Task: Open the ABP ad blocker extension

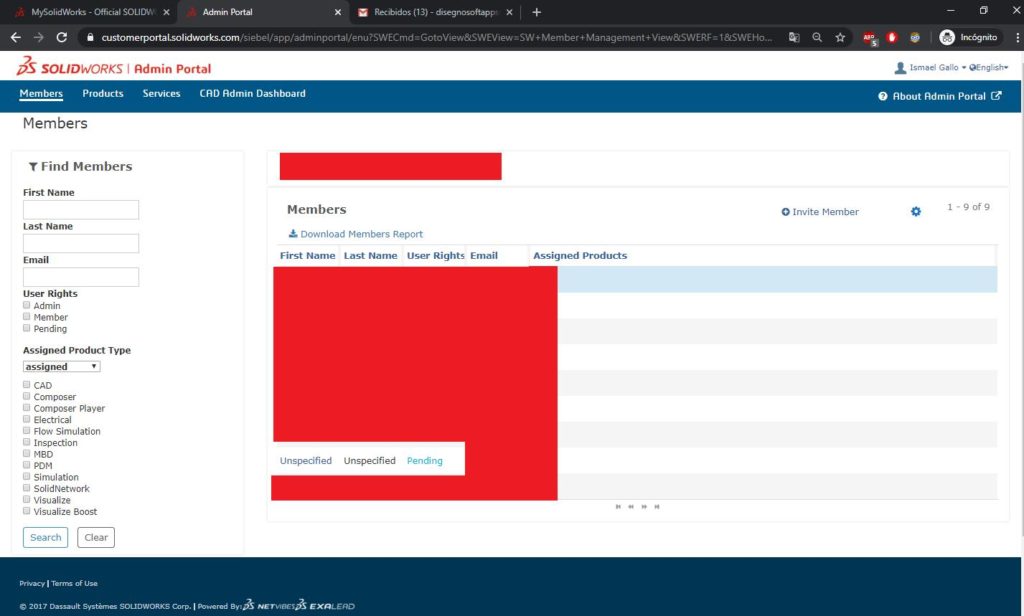Action: coord(869,38)
